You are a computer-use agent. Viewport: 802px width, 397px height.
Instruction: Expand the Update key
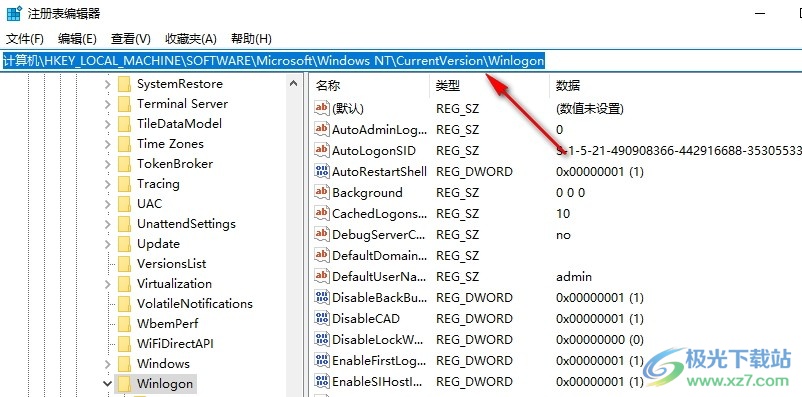(x=107, y=244)
